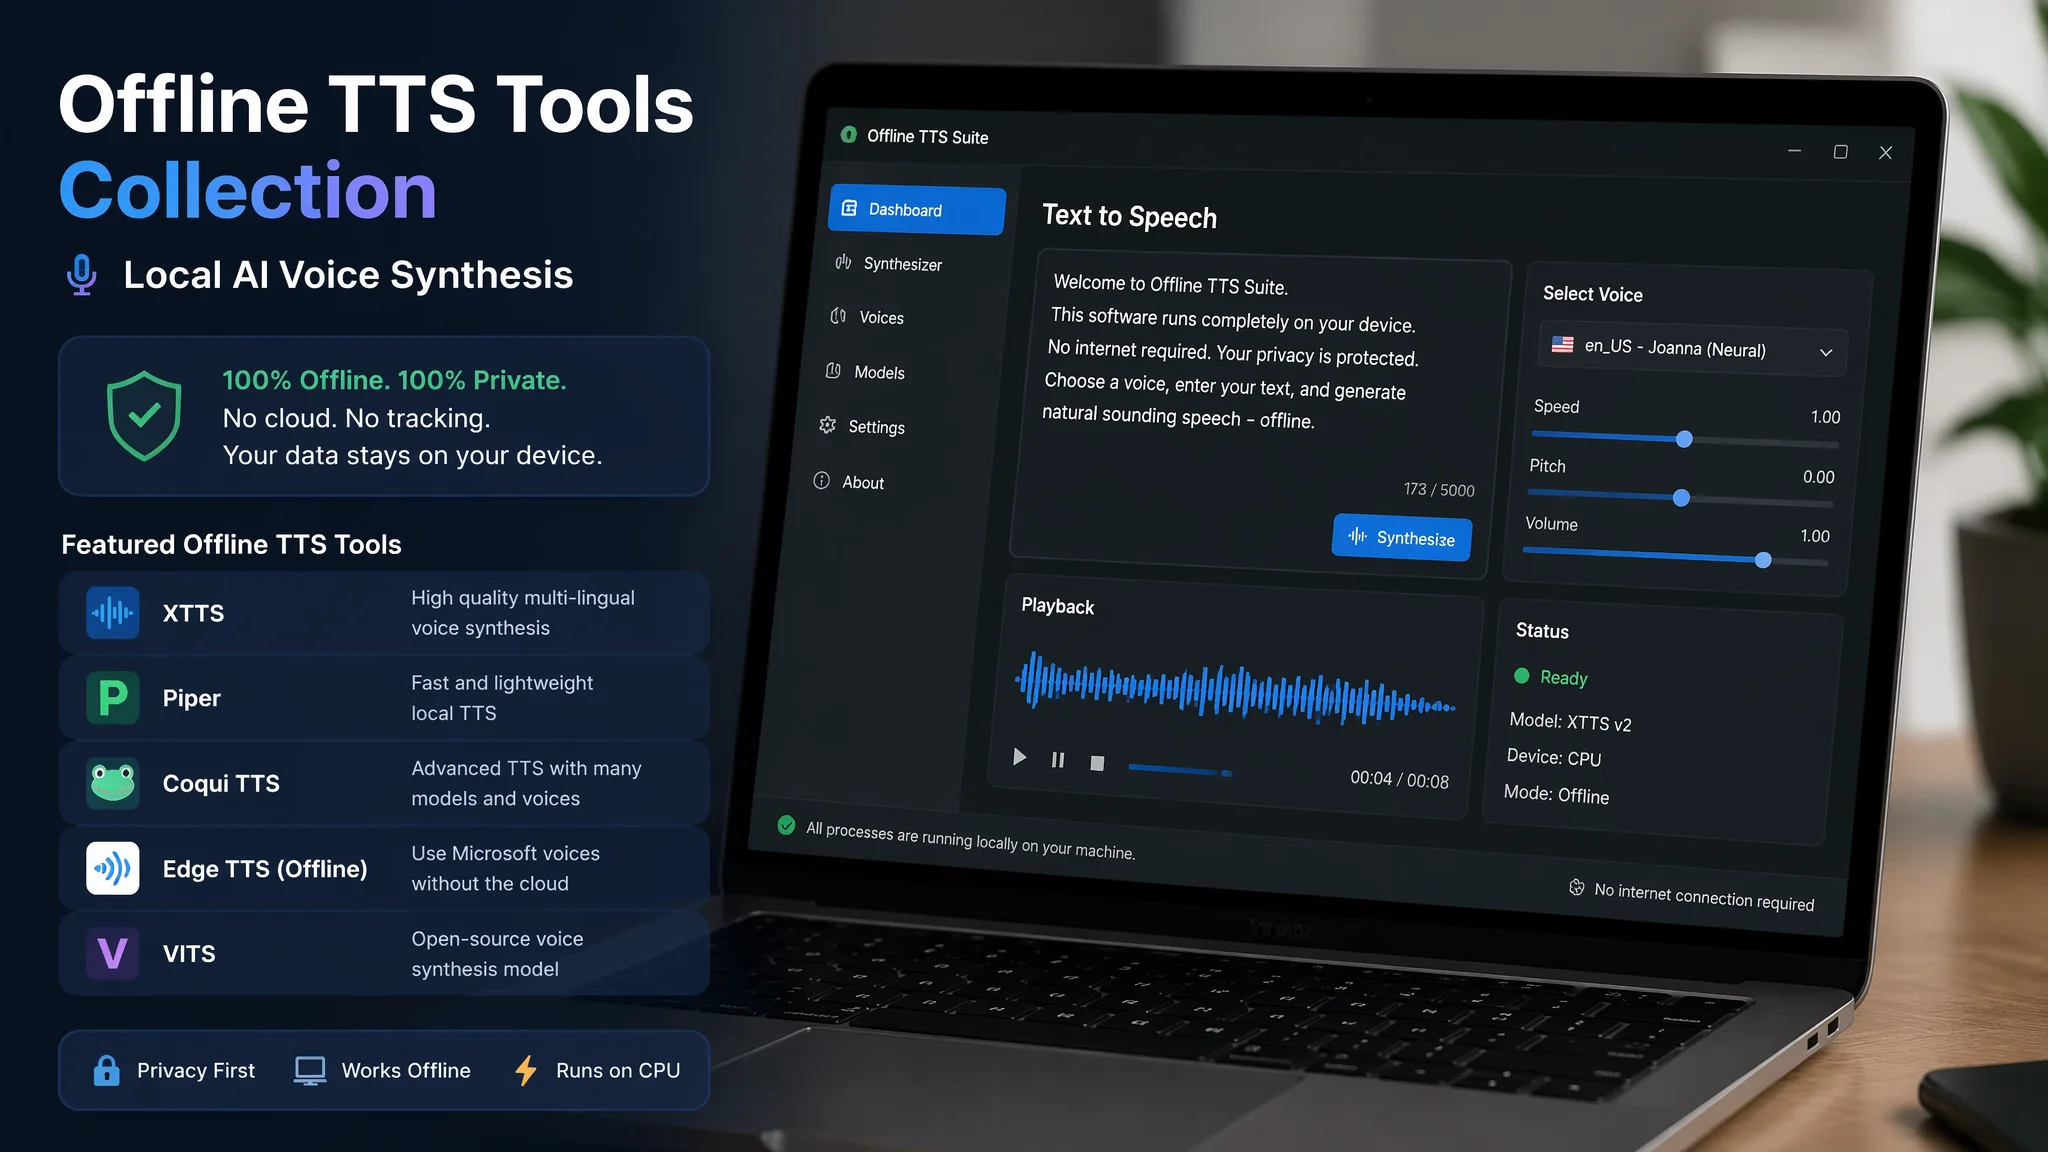The width and height of the screenshot is (2048, 1152).
Task: Click "No internet connection required" in status bar
Action: click(x=1704, y=896)
